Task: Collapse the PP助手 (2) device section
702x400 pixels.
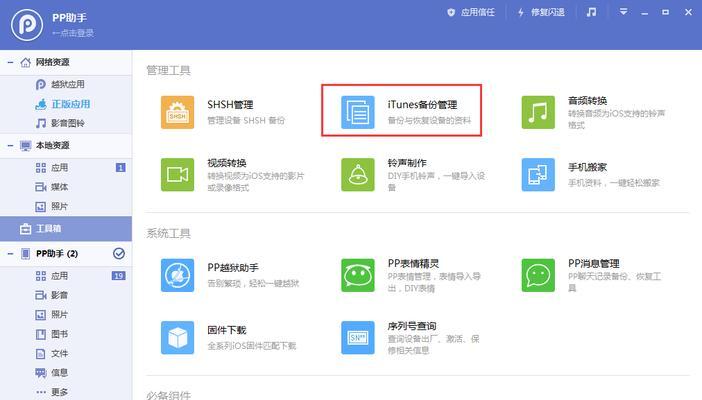Action: 10,254
